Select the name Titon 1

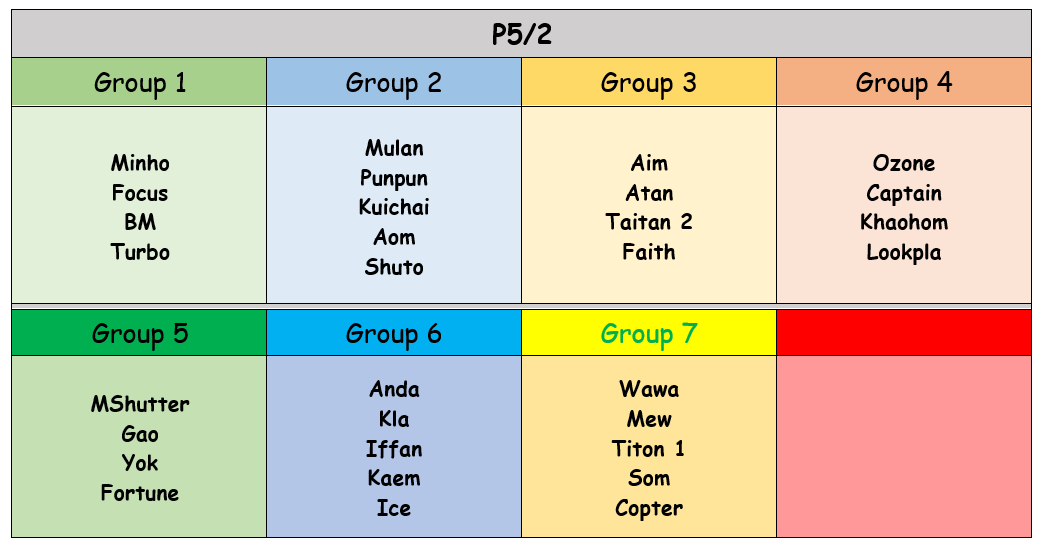649,449
